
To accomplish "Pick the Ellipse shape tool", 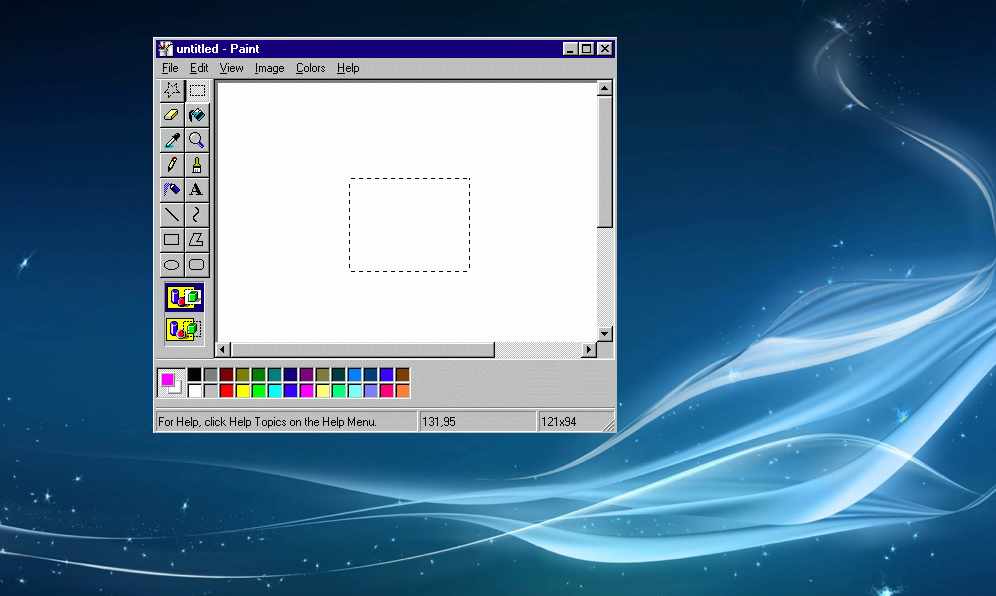I will pyautogui.click(x=172, y=265).
